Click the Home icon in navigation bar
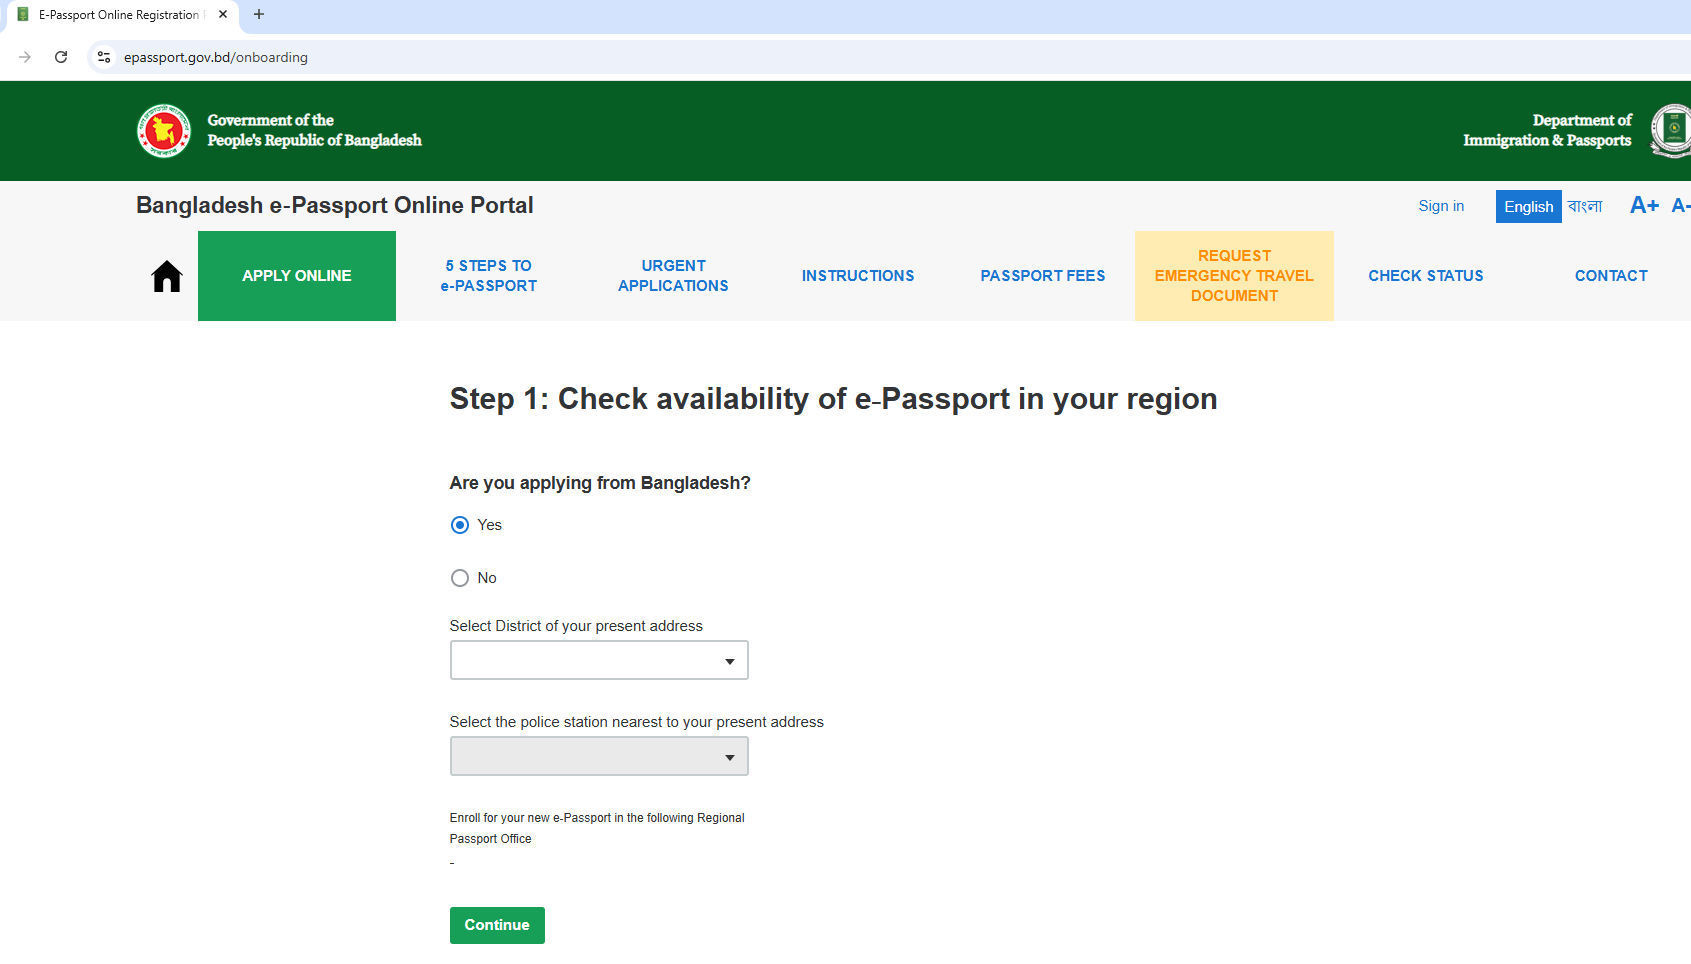The width and height of the screenshot is (1691, 964). coord(165,276)
